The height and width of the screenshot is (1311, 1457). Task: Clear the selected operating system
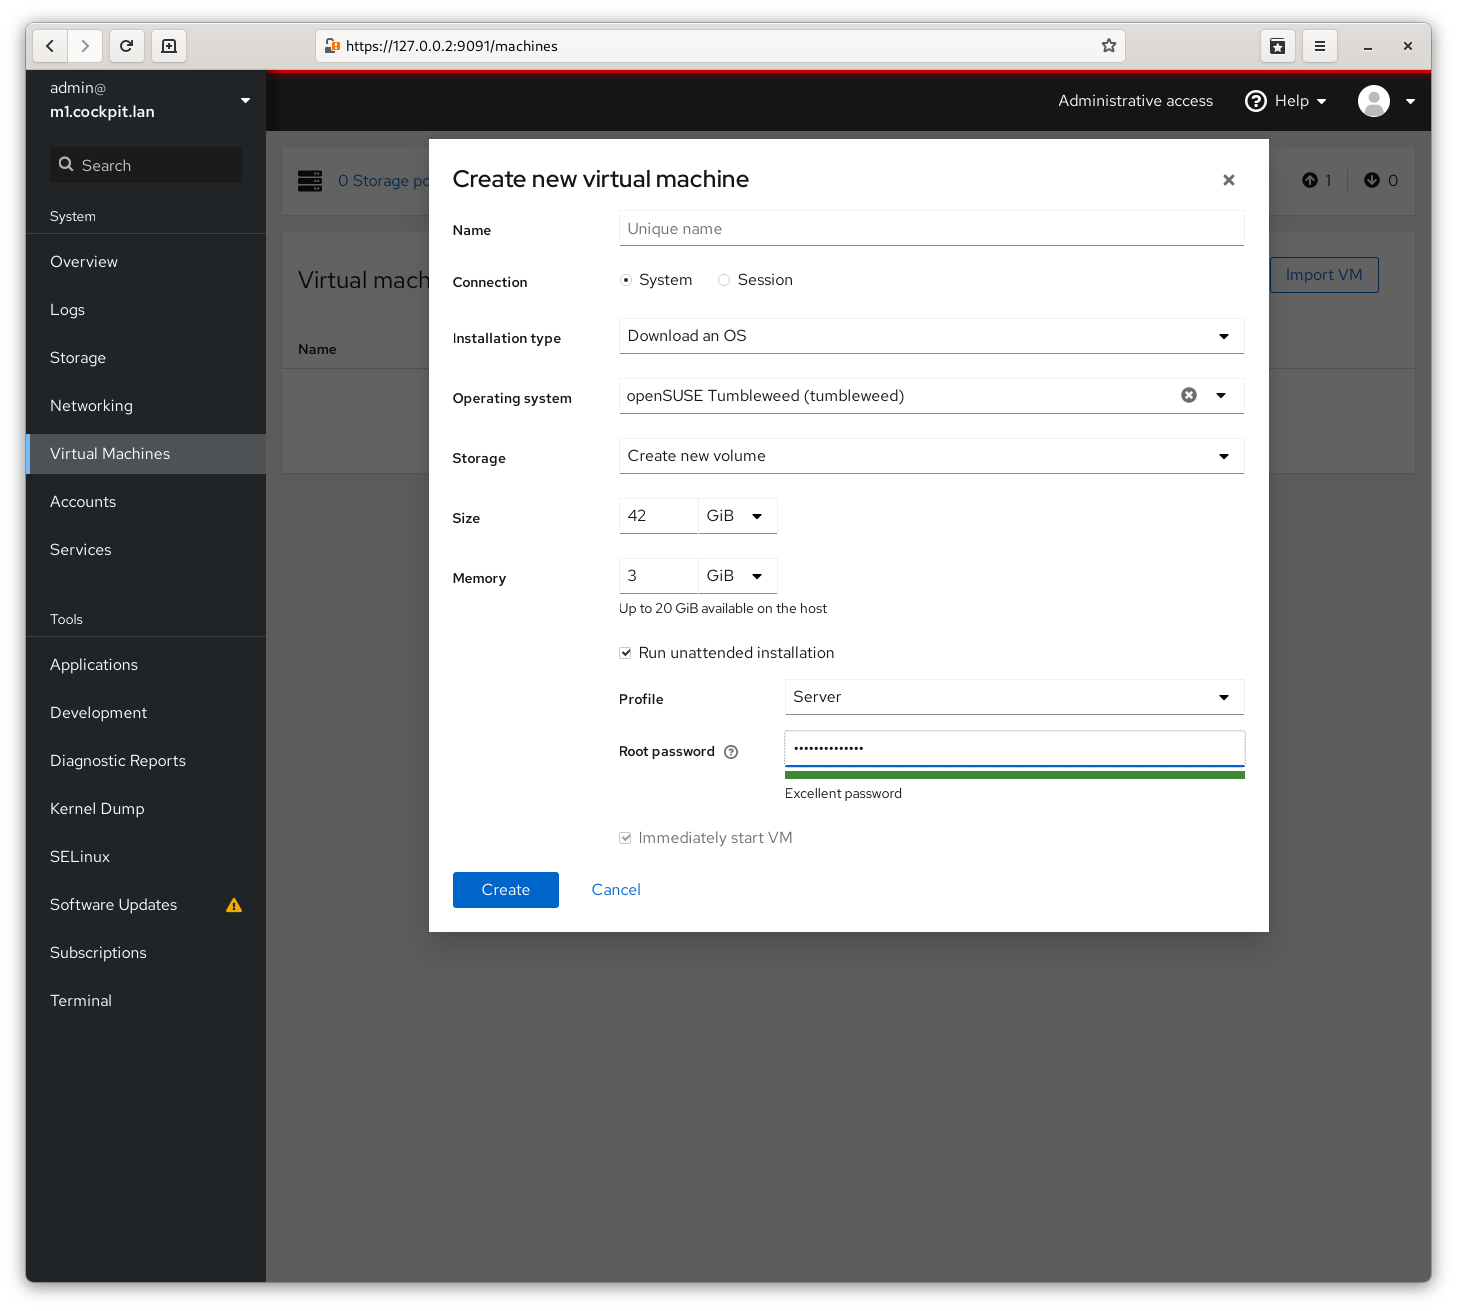point(1188,395)
